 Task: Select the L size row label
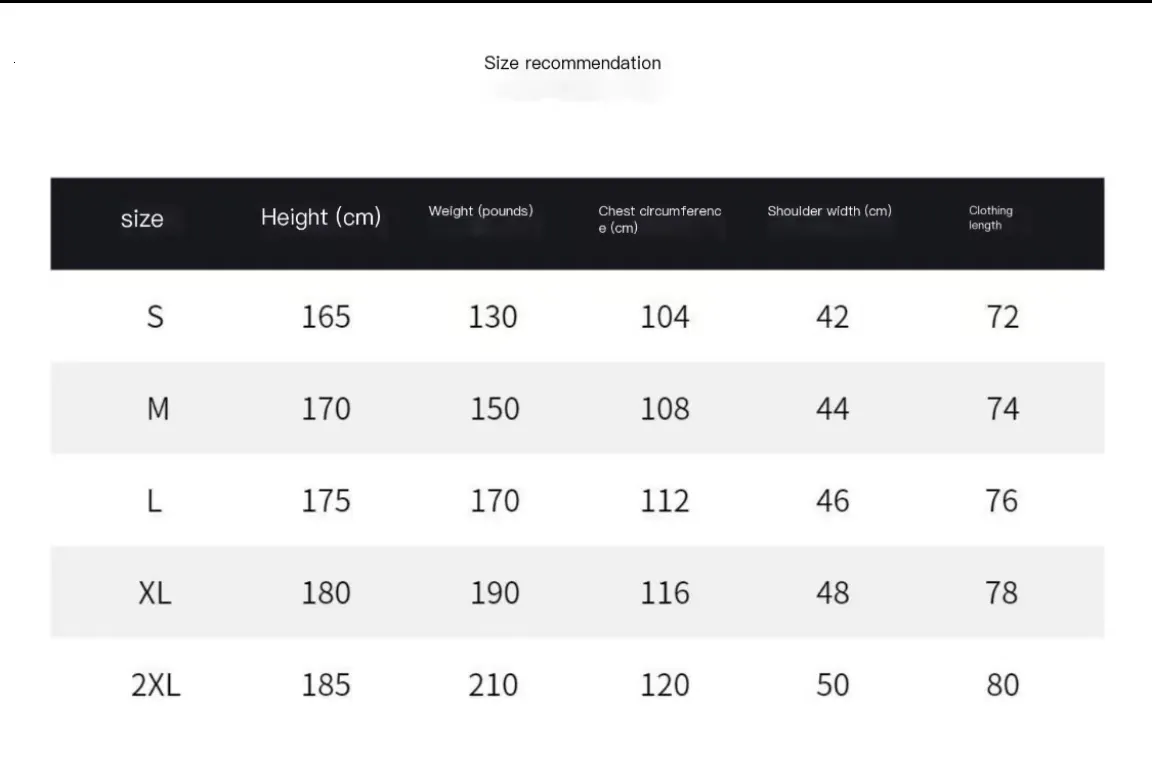[154, 502]
